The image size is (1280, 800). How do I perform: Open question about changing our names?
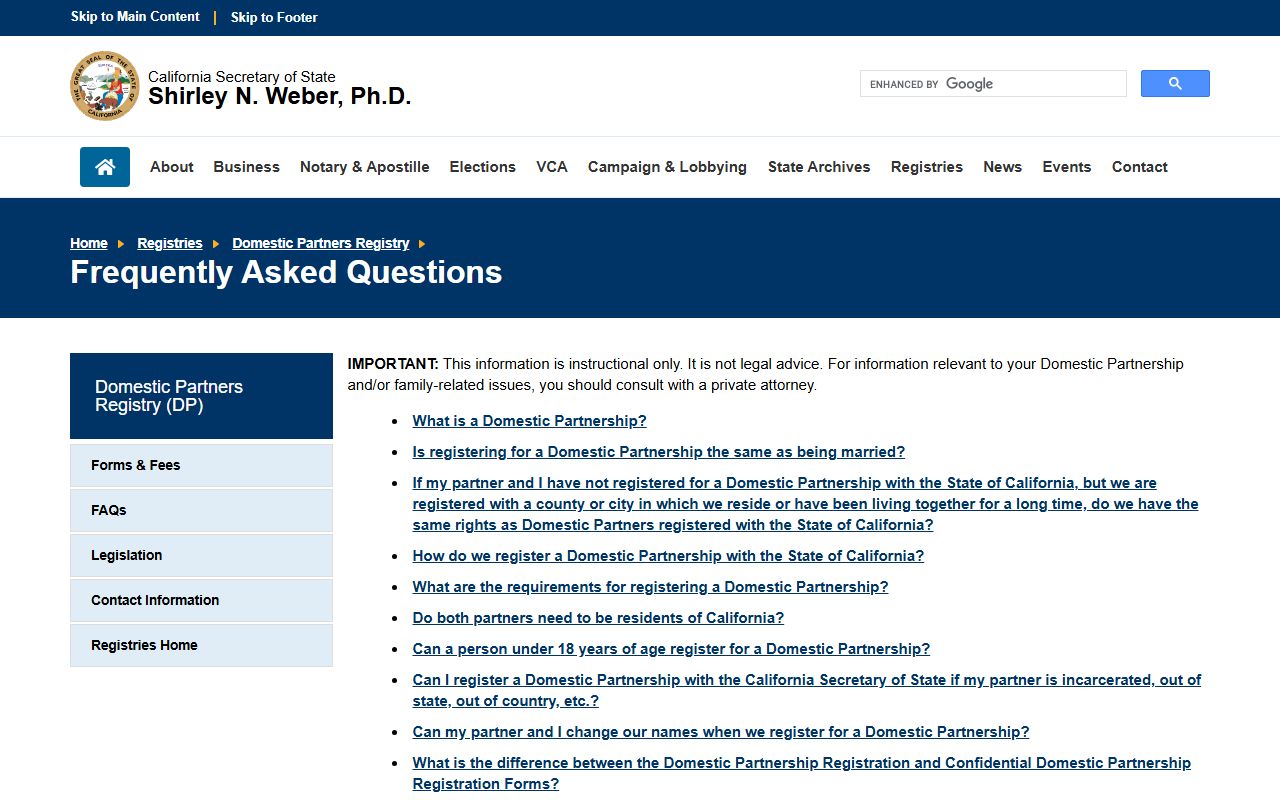[x=721, y=732]
